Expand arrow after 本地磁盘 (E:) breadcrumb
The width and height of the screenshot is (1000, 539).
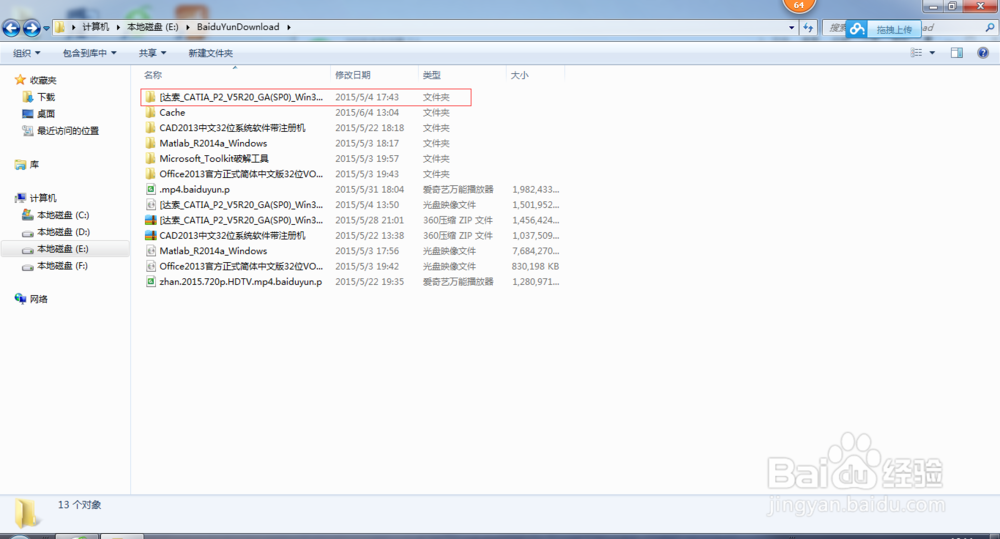tap(188, 27)
